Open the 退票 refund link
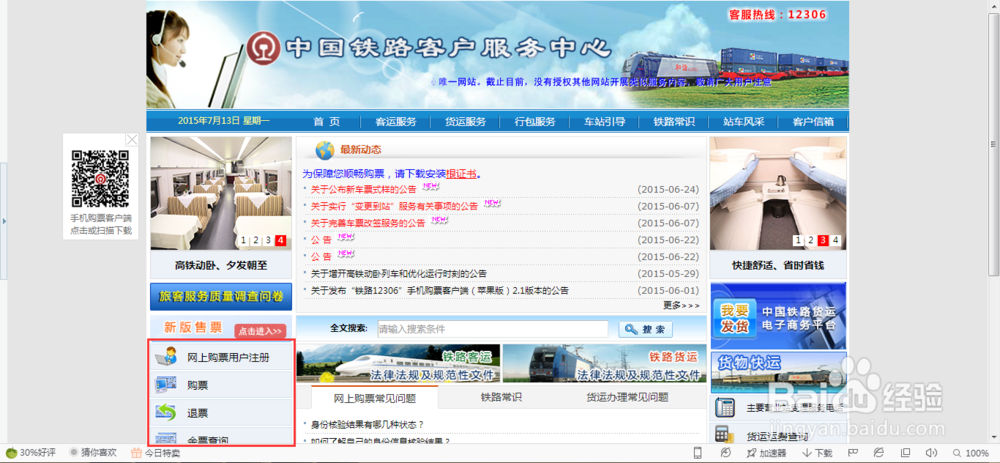1000x463 pixels. pyautogui.click(x=198, y=413)
